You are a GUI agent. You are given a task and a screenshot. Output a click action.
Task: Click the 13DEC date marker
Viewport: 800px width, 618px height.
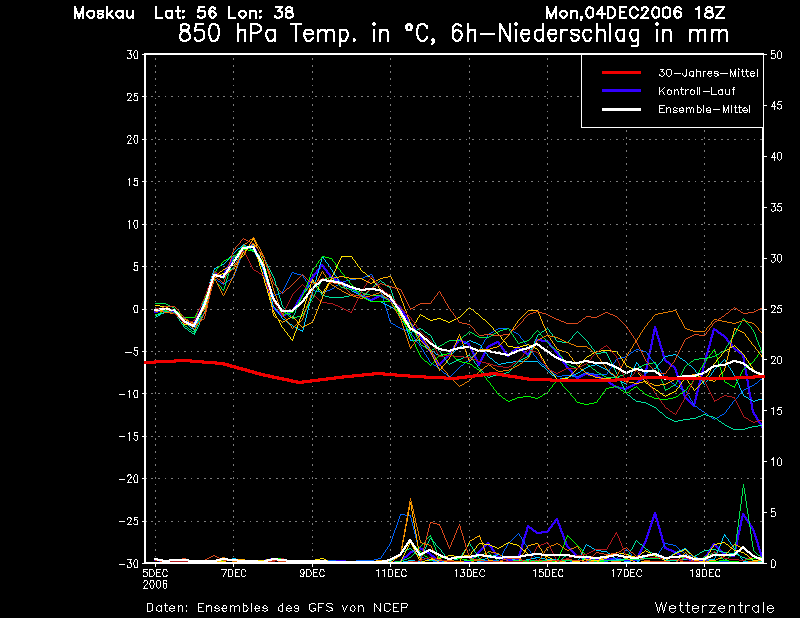[x=469, y=574]
